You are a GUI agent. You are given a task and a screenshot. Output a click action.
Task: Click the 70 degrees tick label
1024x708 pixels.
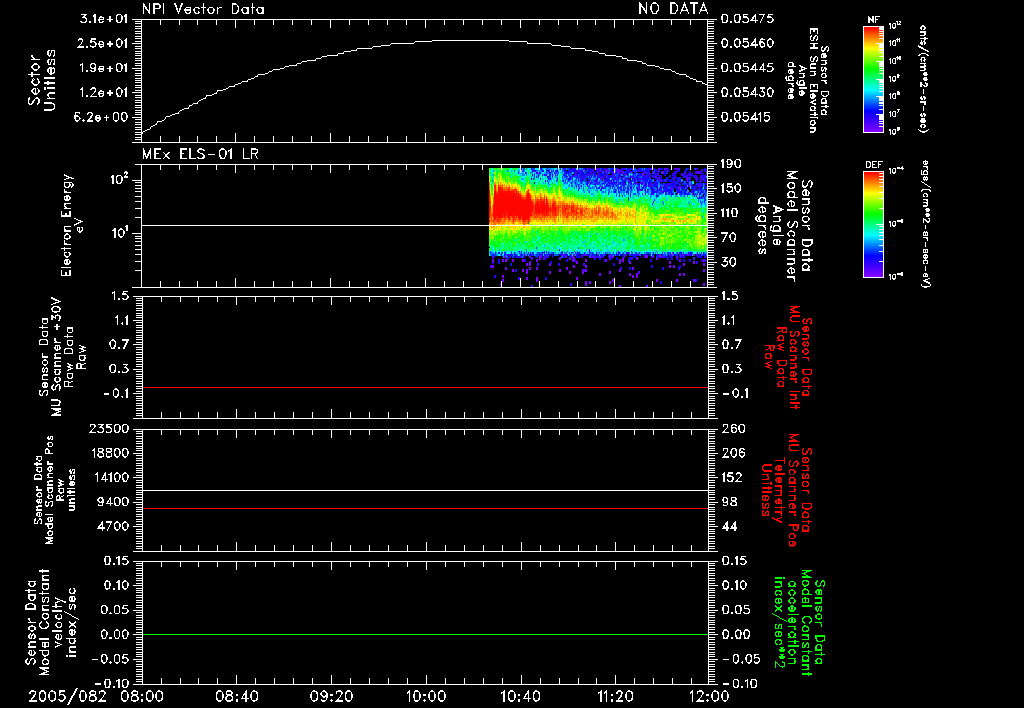[x=728, y=237]
